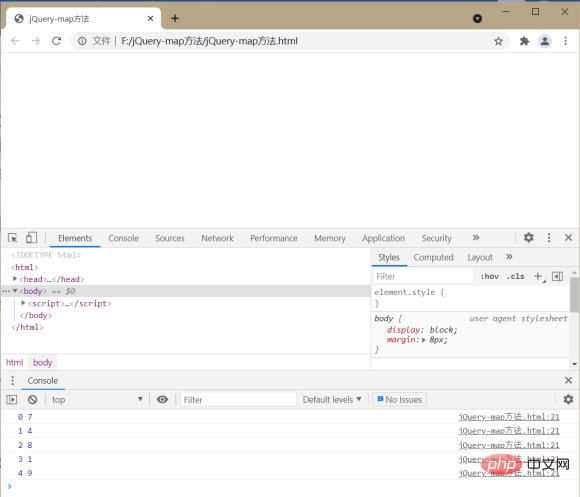Open the console drawer three-dot menu

[13, 381]
